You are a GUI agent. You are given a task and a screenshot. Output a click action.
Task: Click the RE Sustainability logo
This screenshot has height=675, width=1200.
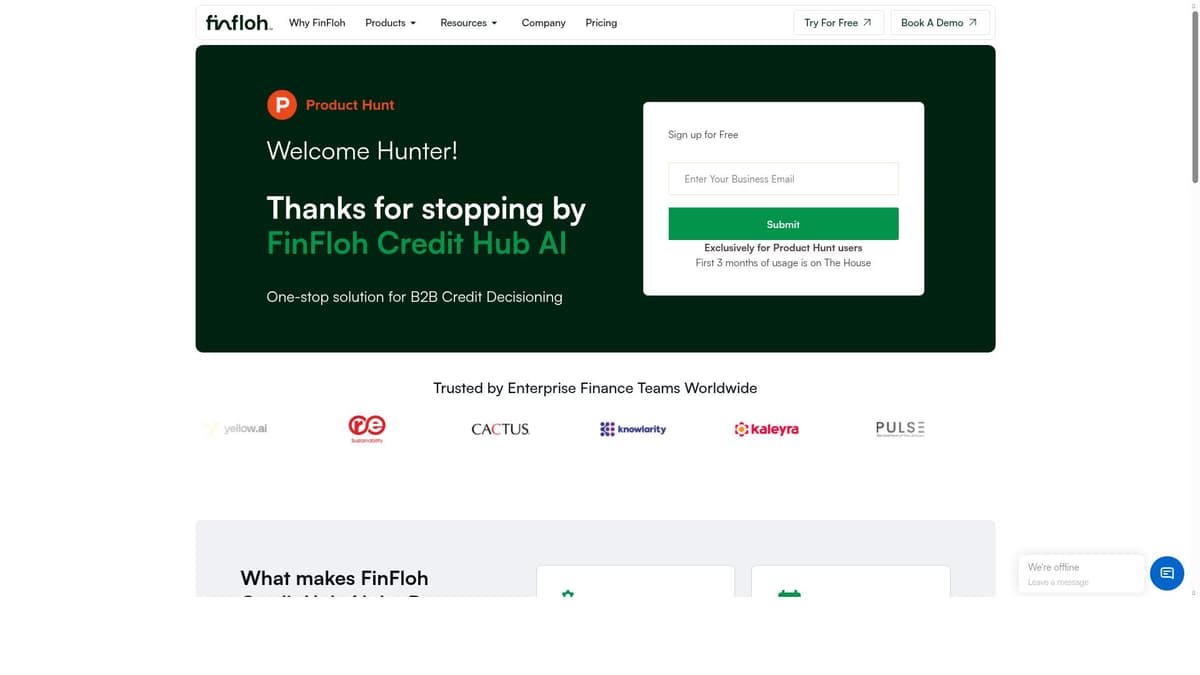(366, 426)
